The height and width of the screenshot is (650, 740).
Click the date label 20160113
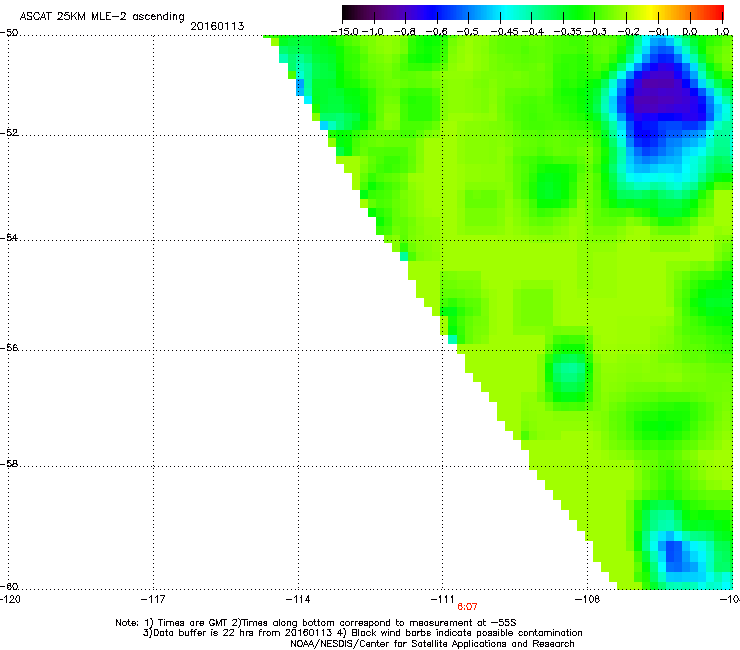pyautogui.click(x=217, y=26)
